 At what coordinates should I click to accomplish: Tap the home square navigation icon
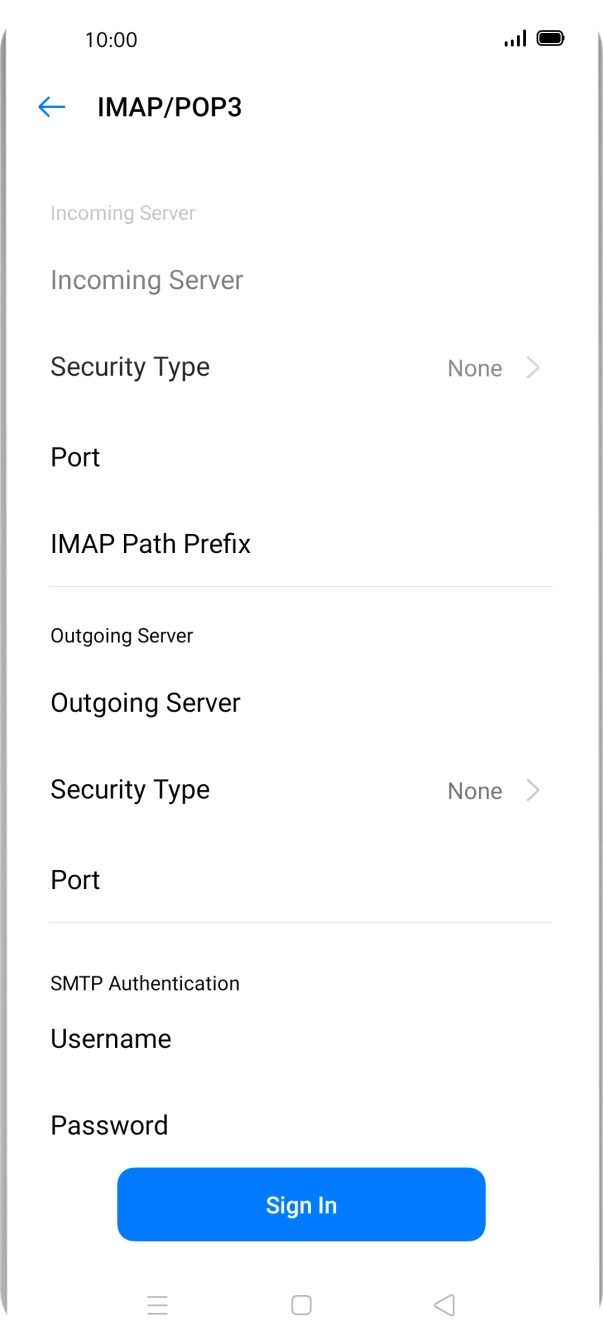tap(301, 1305)
